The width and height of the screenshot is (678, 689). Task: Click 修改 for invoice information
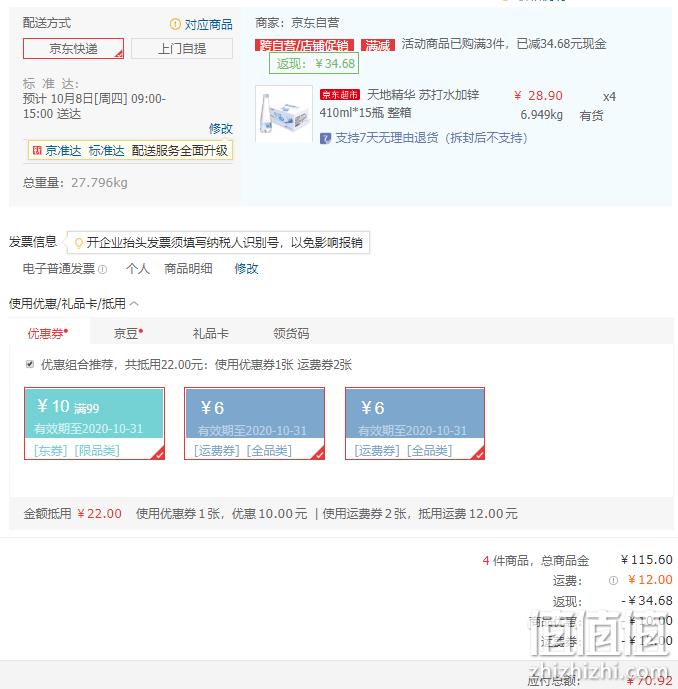pyautogui.click(x=246, y=268)
